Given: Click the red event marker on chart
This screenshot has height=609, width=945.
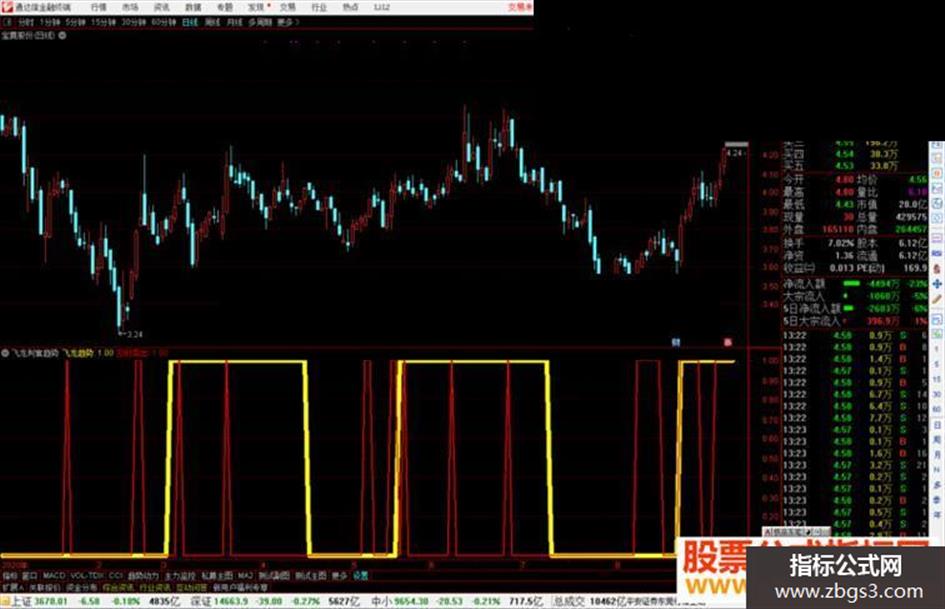Looking at the screenshot, I should click(x=727, y=342).
